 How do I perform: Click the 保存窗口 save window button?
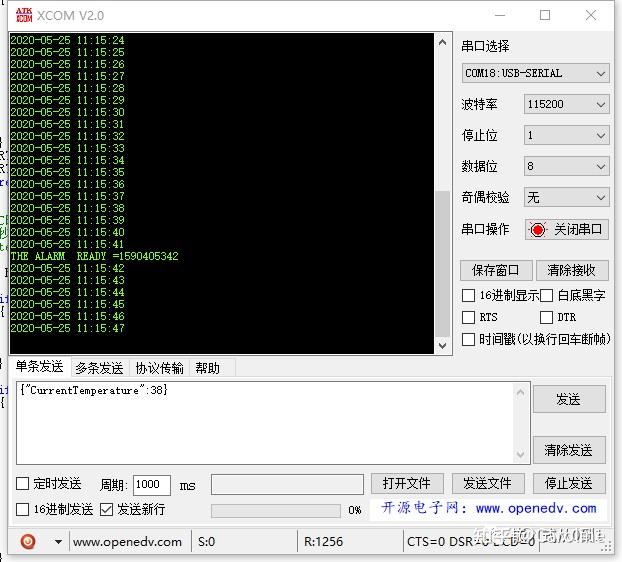496,270
